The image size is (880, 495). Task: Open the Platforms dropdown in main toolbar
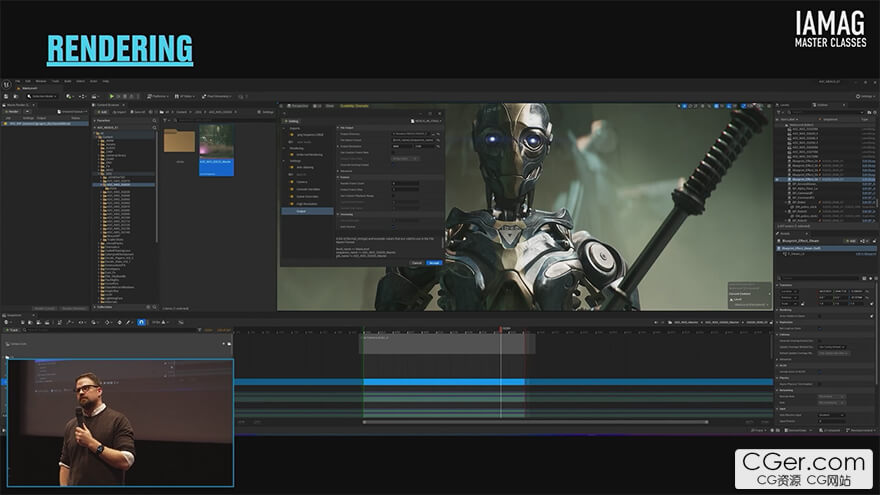pyautogui.click(x=158, y=97)
